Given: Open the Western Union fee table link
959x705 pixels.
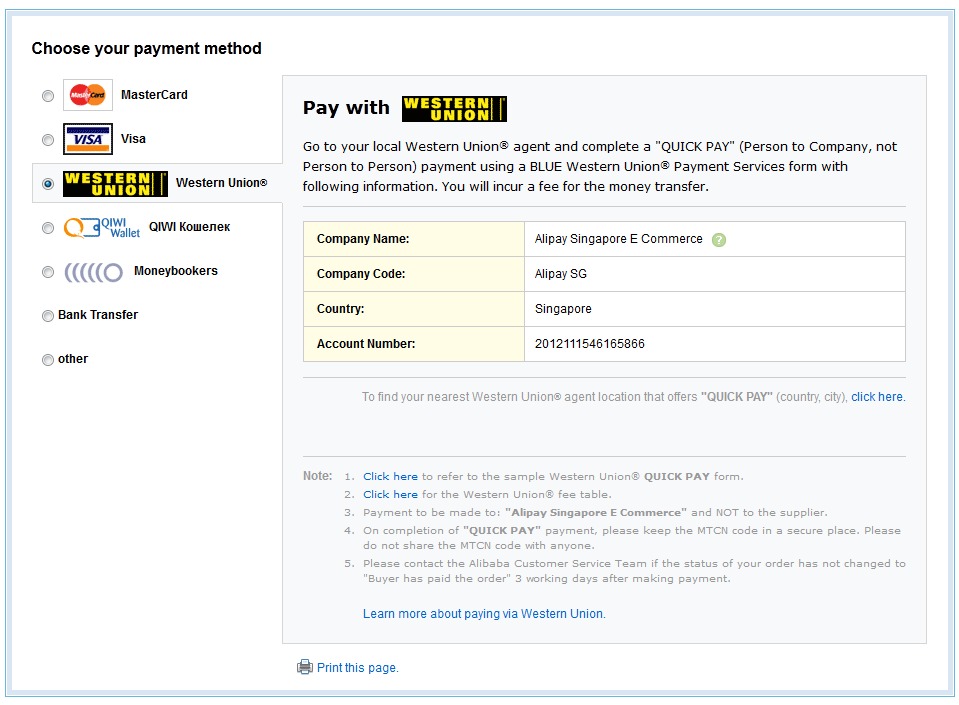Looking at the screenshot, I should pyautogui.click(x=390, y=495).
